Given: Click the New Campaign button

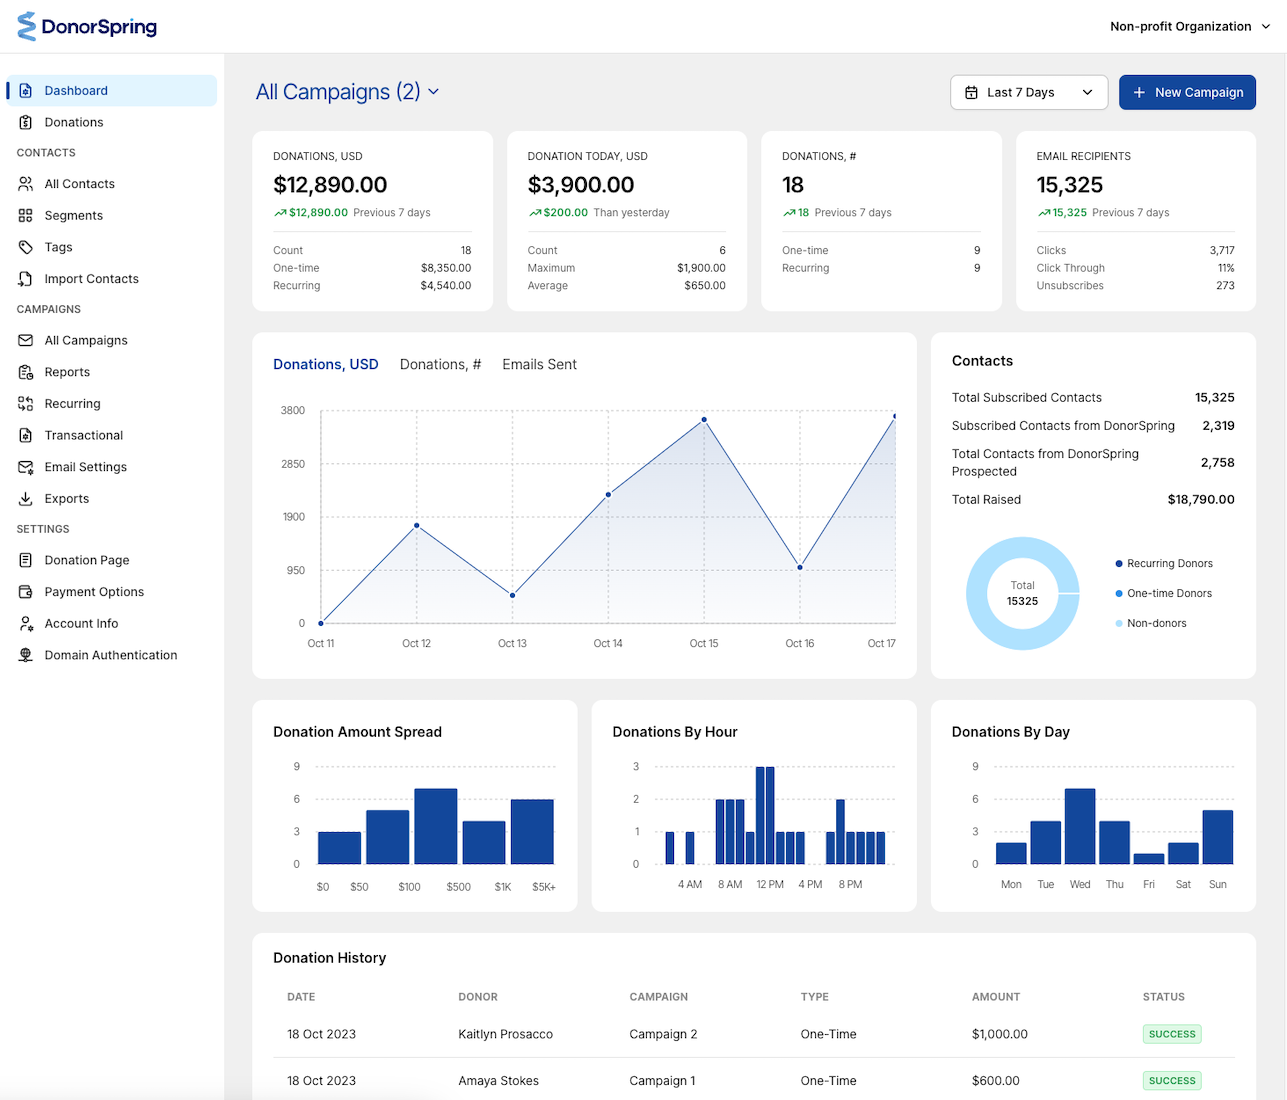Looking at the screenshot, I should 1186,93.
